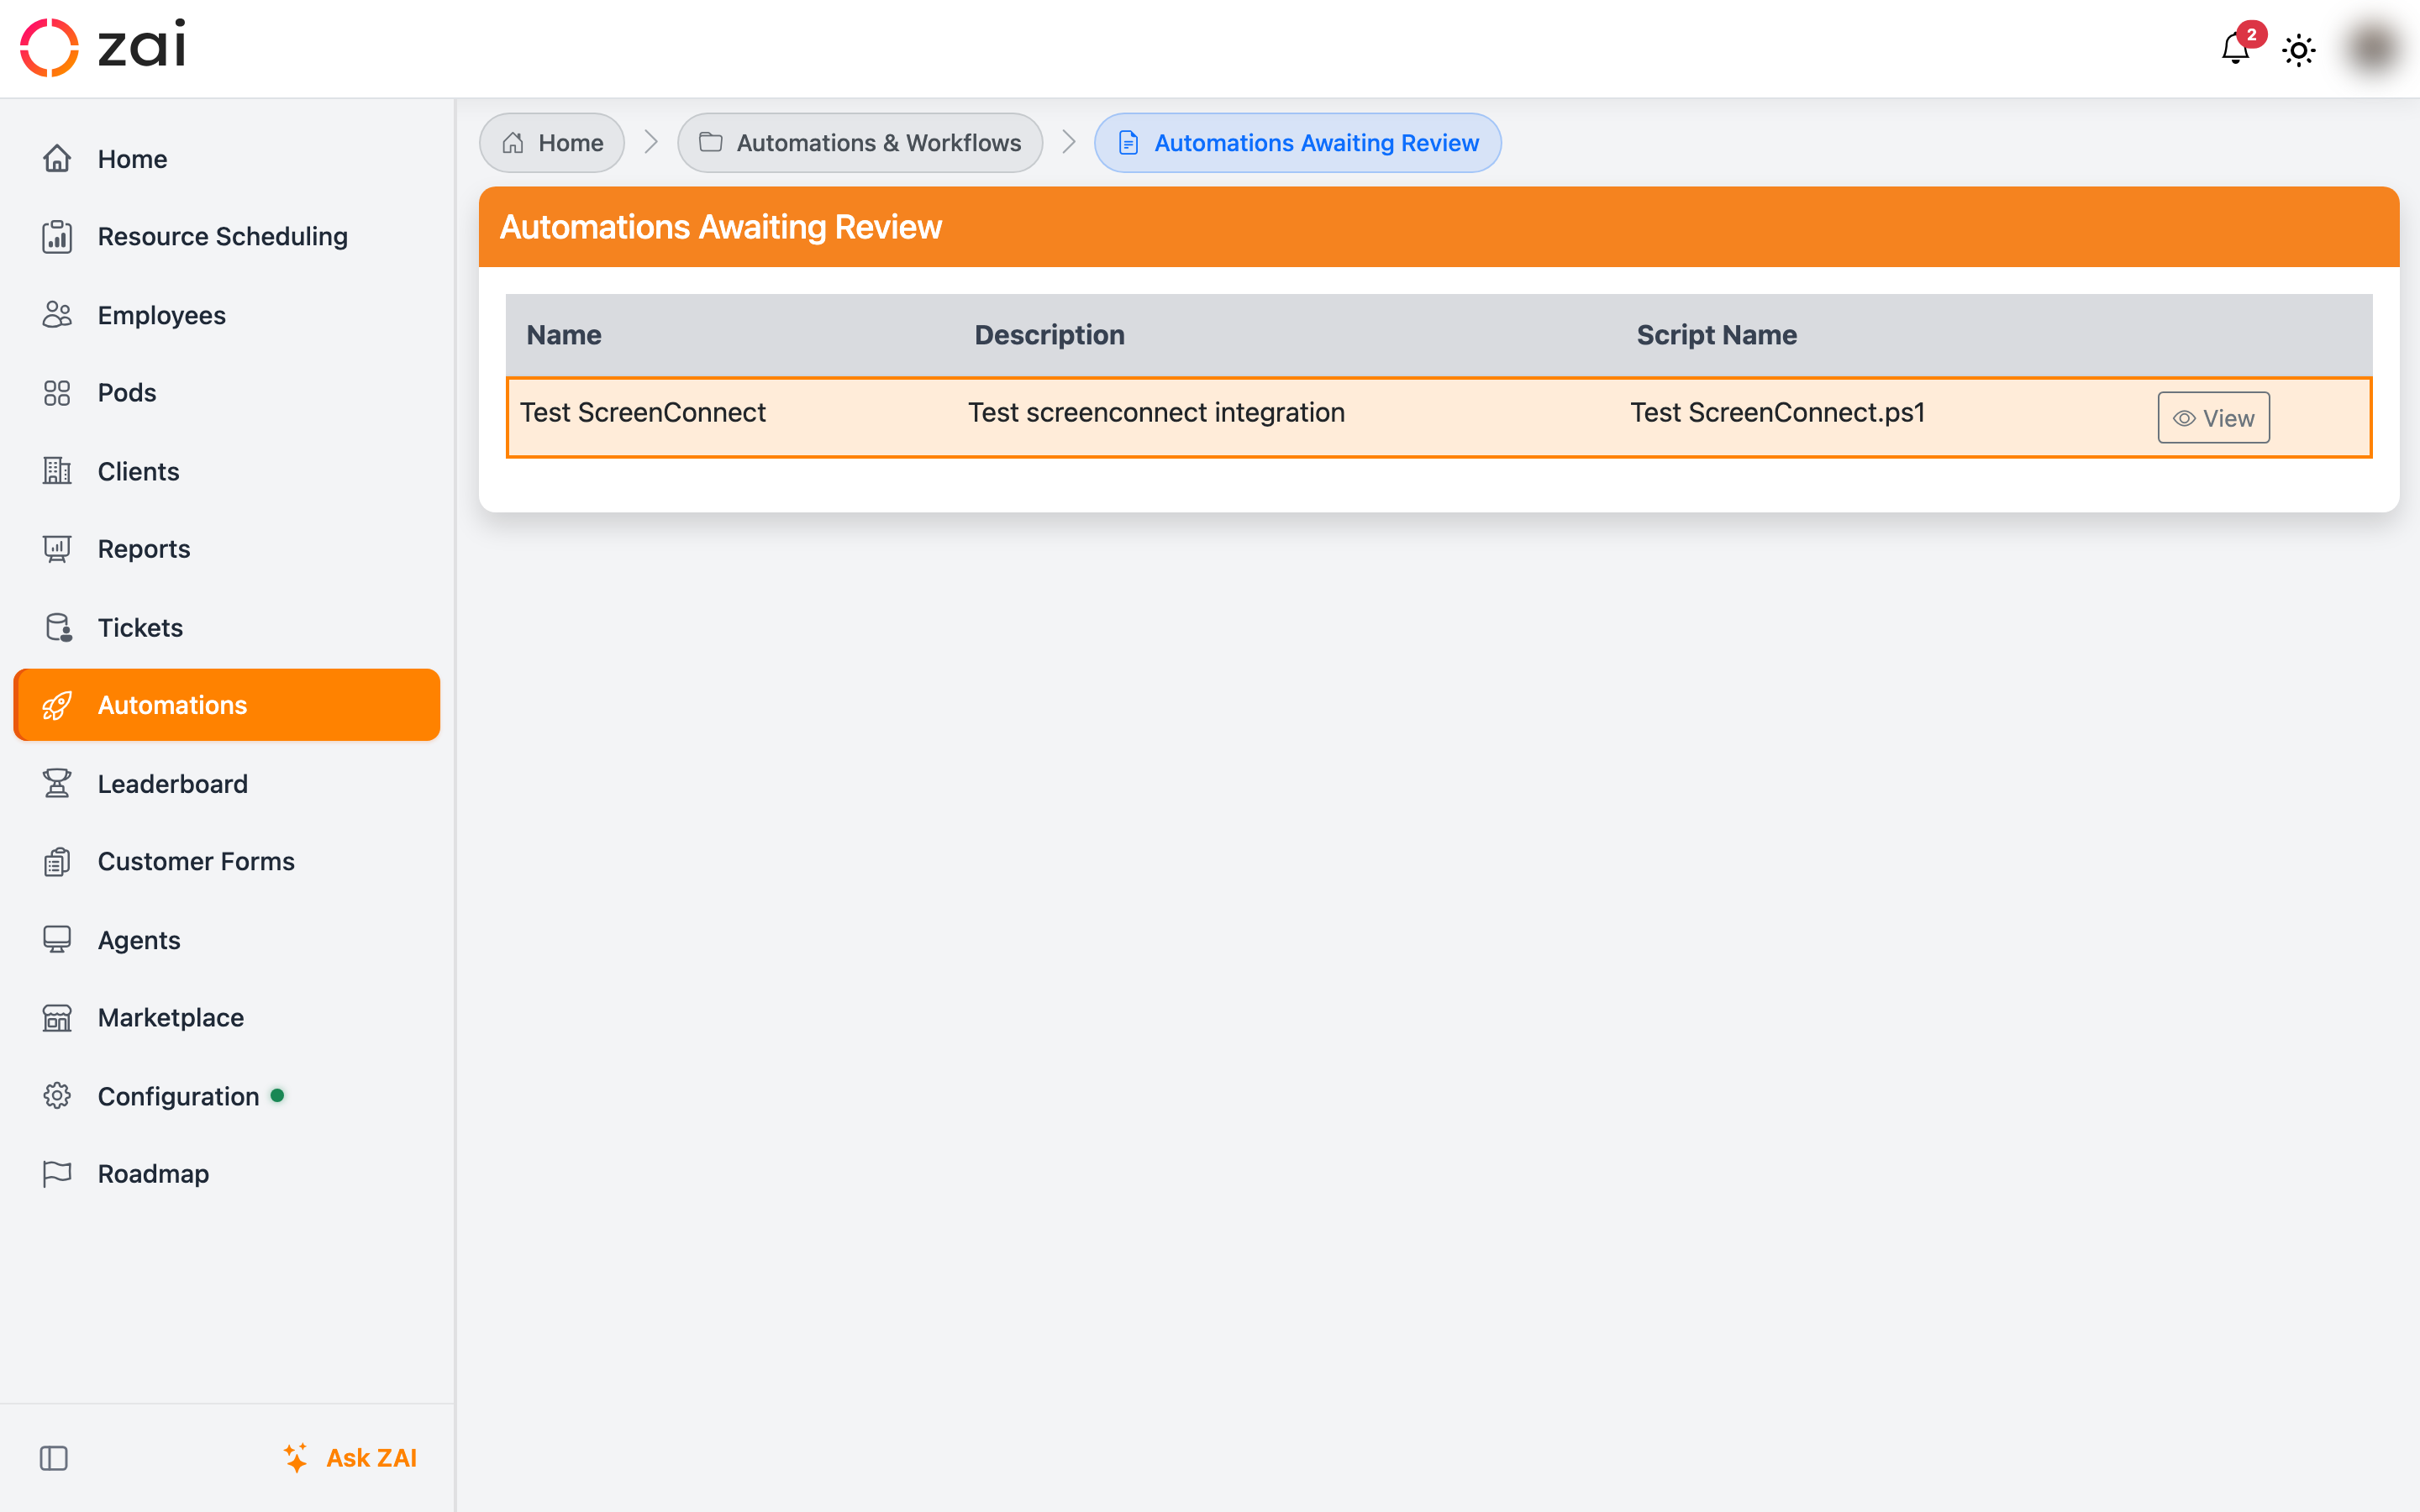
Task: Select Pods in the sidebar
Action: click(227, 393)
